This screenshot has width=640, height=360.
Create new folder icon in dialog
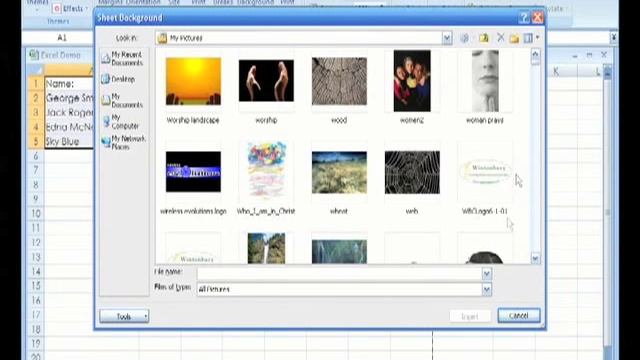tap(514, 38)
